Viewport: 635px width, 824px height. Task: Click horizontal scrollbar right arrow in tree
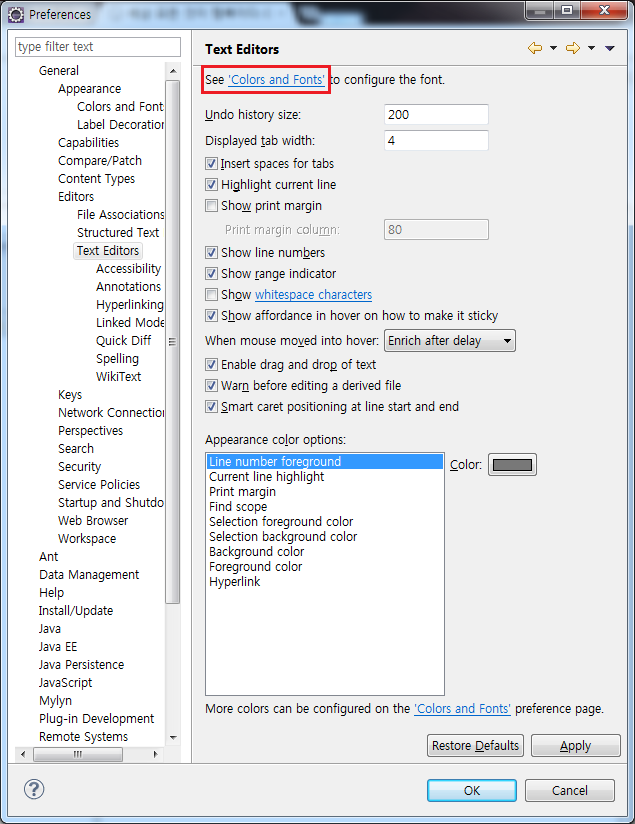tap(155, 754)
